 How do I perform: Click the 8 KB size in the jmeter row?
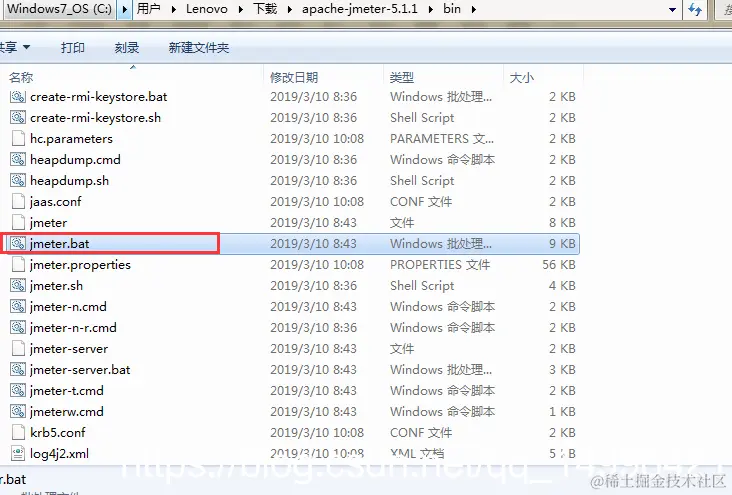click(562, 223)
